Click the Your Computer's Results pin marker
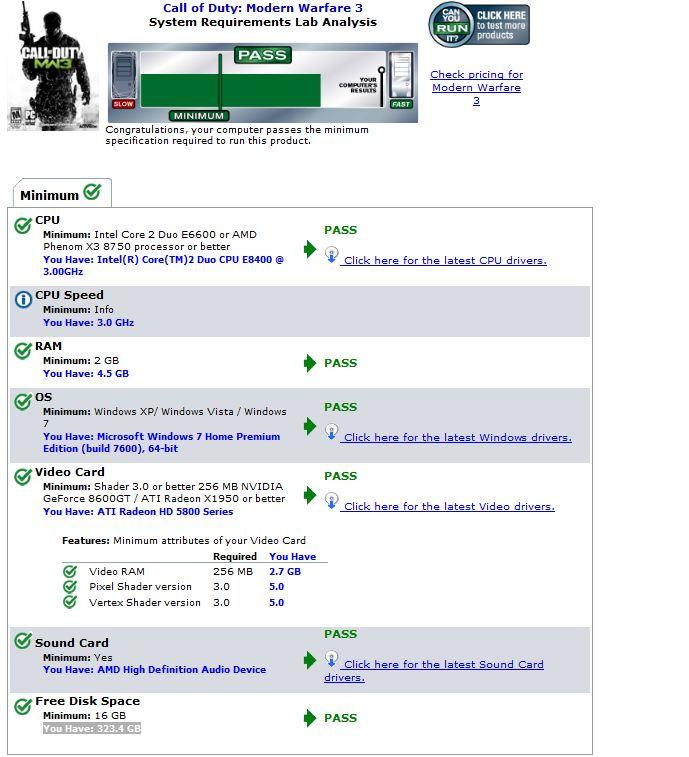The image size is (689, 757). pyautogui.click(x=381, y=87)
